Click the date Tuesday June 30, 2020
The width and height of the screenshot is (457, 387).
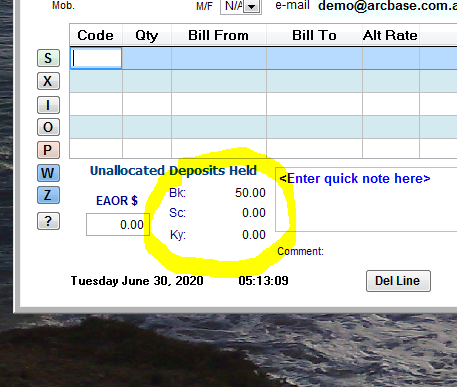pos(137,281)
